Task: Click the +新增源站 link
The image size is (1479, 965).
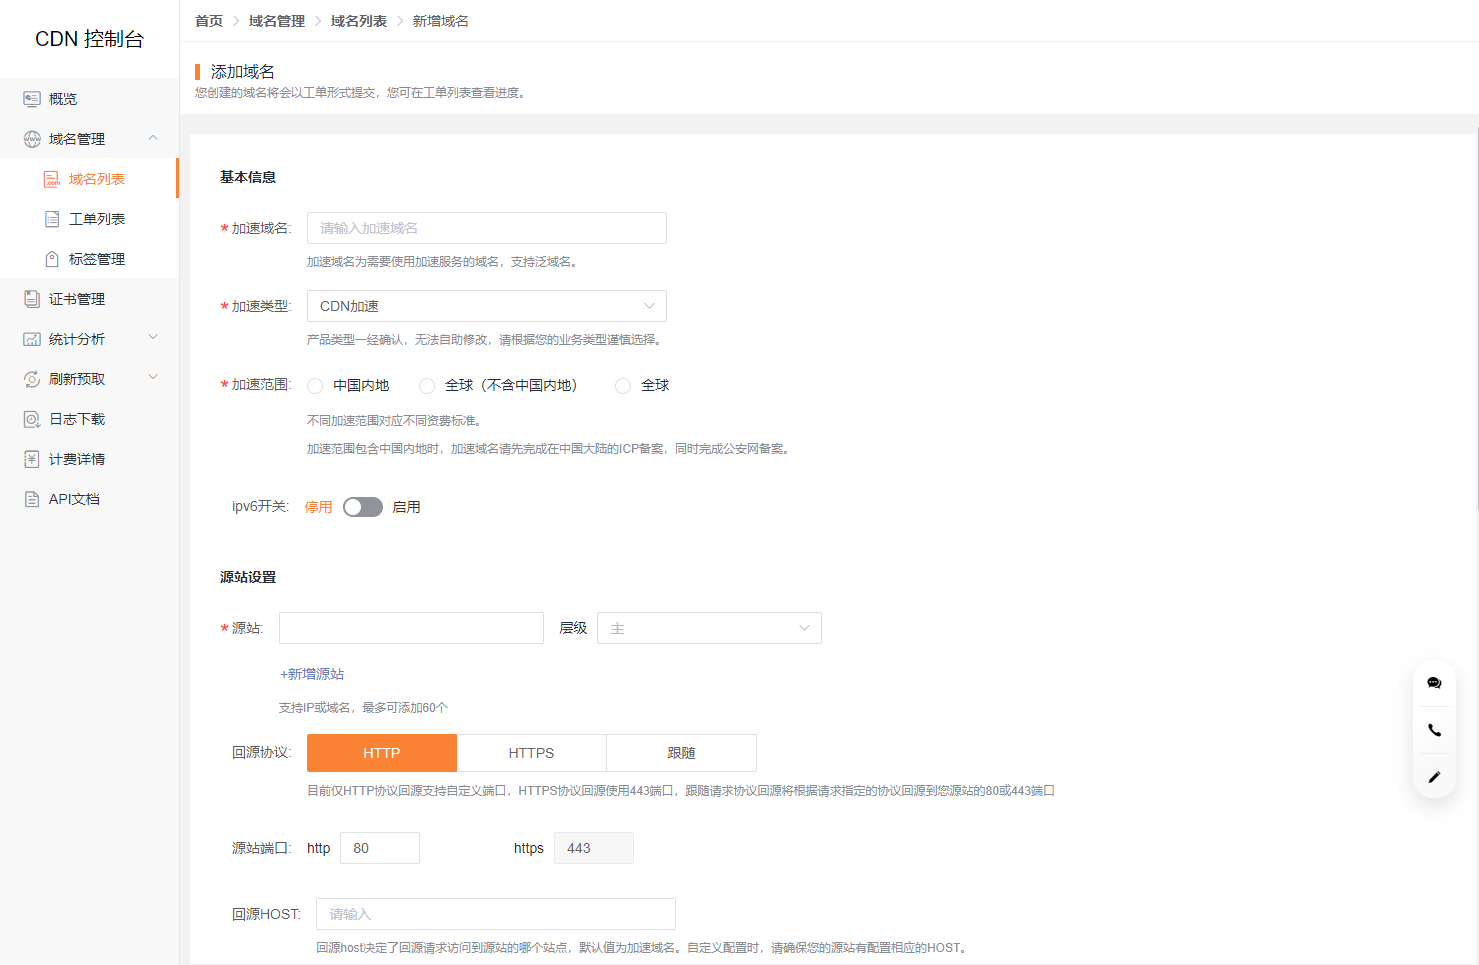Action: [x=312, y=674]
